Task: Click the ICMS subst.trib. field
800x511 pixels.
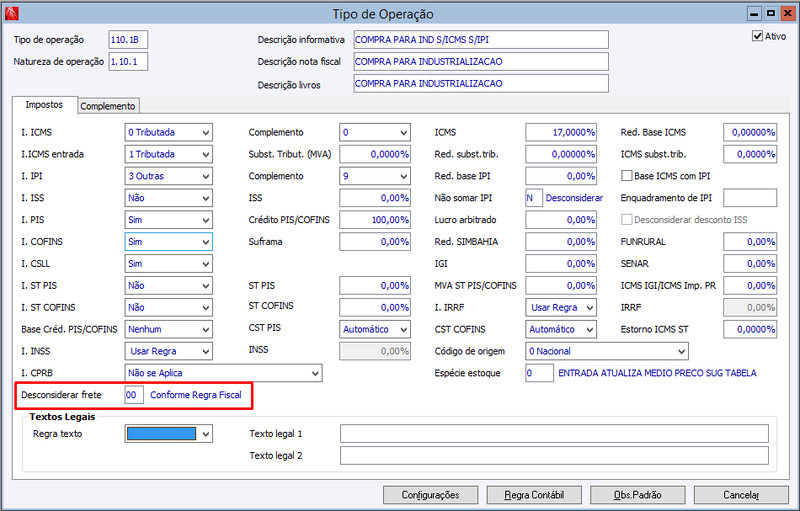Action: [x=750, y=154]
